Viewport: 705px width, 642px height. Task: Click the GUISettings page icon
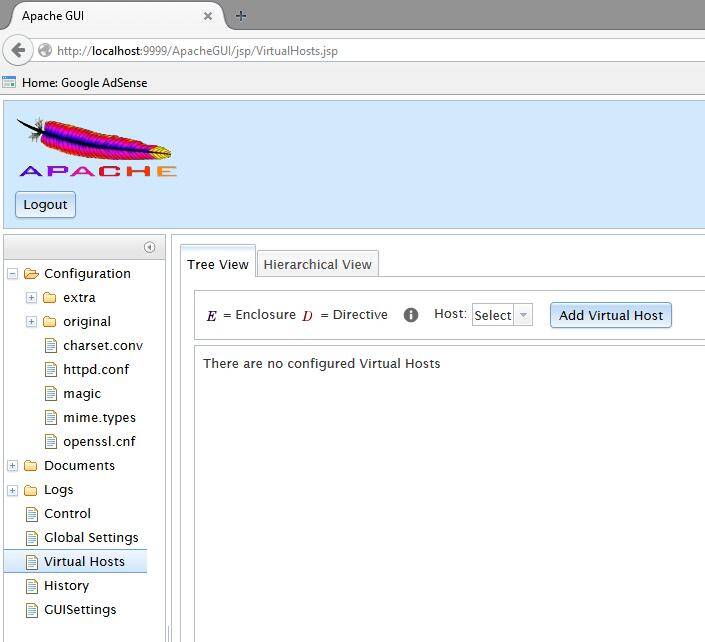point(32,610)
